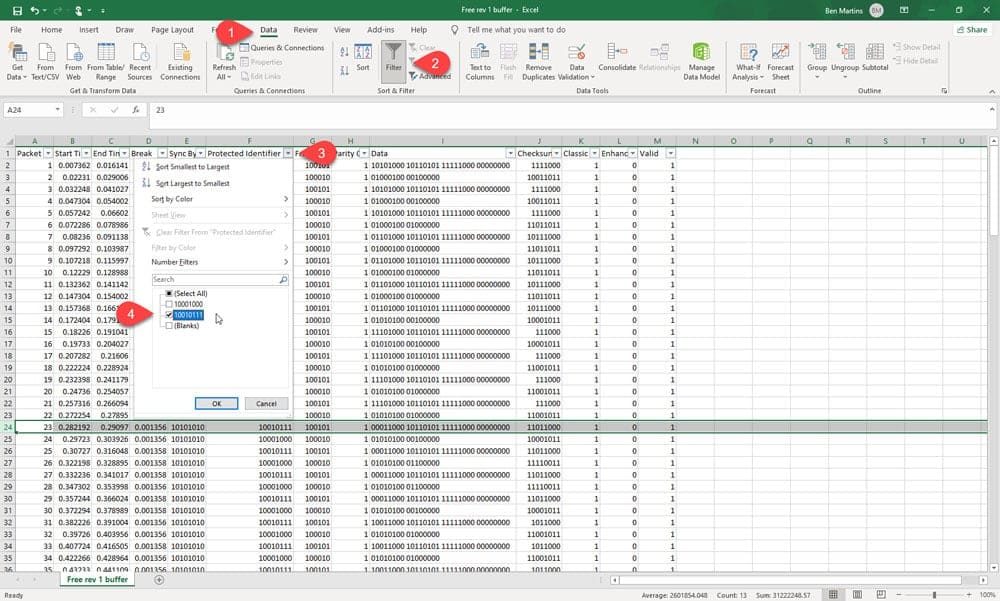Click the vertical scrollbar thumb
Viewport: 1000px width, 601px height.
click(994, 191)
